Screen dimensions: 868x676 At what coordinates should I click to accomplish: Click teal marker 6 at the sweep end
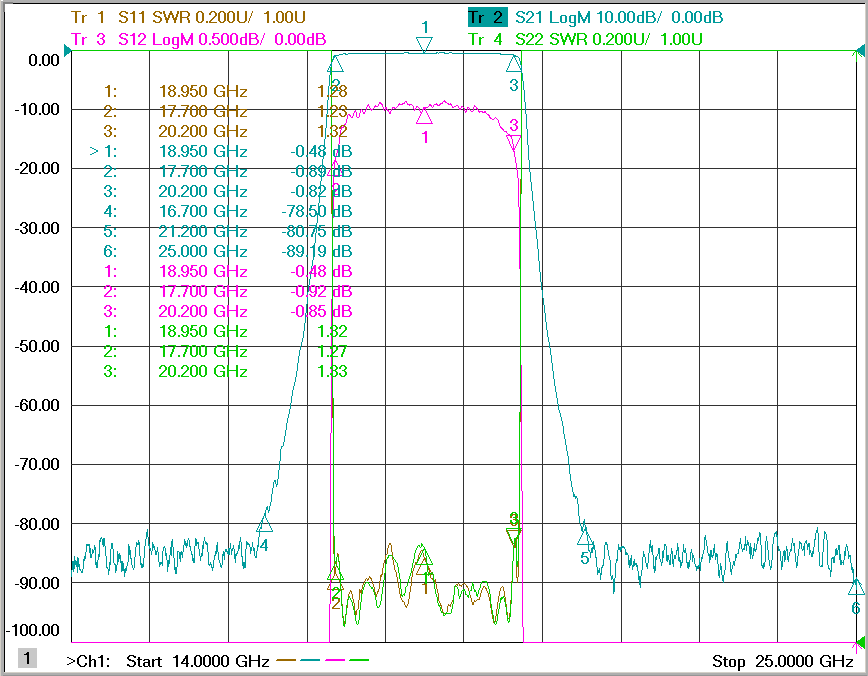coord(856,587)
